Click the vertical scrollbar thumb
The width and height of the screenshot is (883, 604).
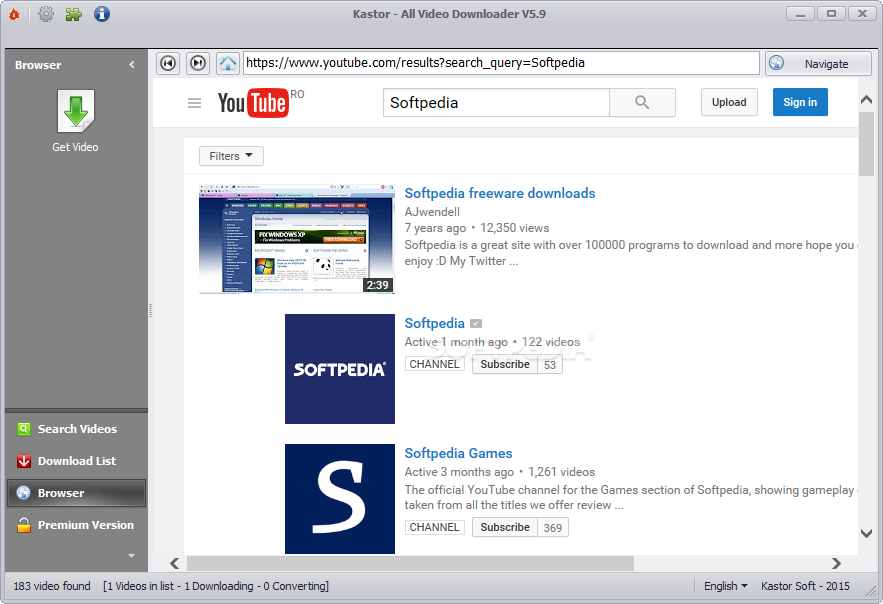click(x=866, y=144)
